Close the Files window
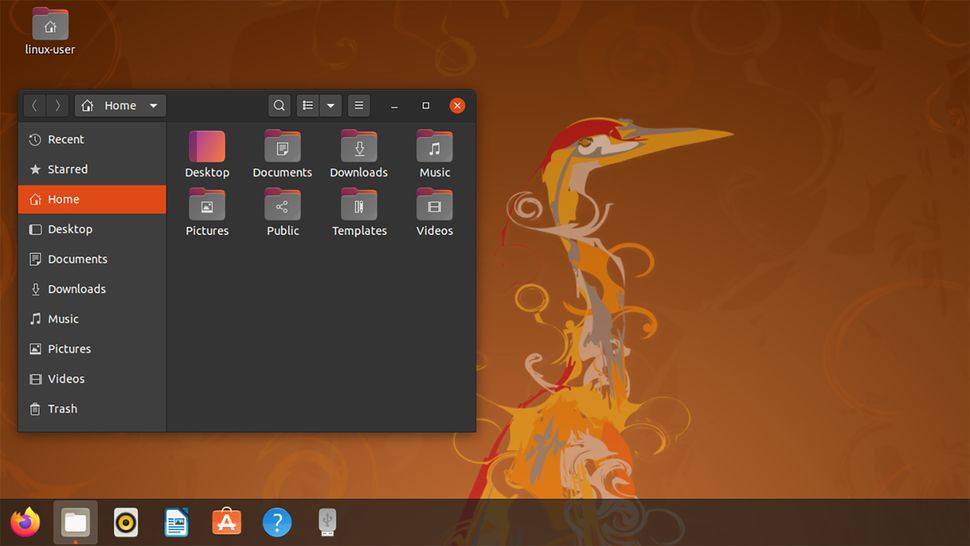This screenshot has height=546, width=970. (457, 106)
